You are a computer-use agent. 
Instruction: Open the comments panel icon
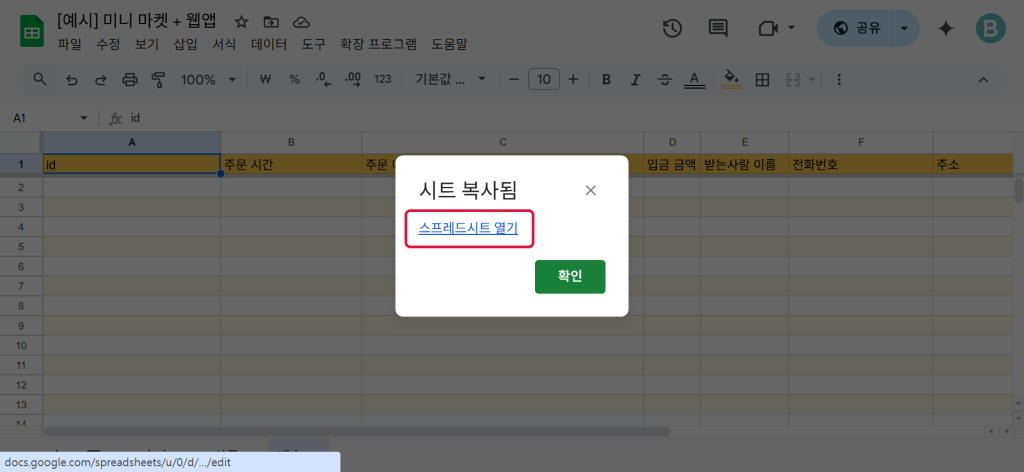718,28
